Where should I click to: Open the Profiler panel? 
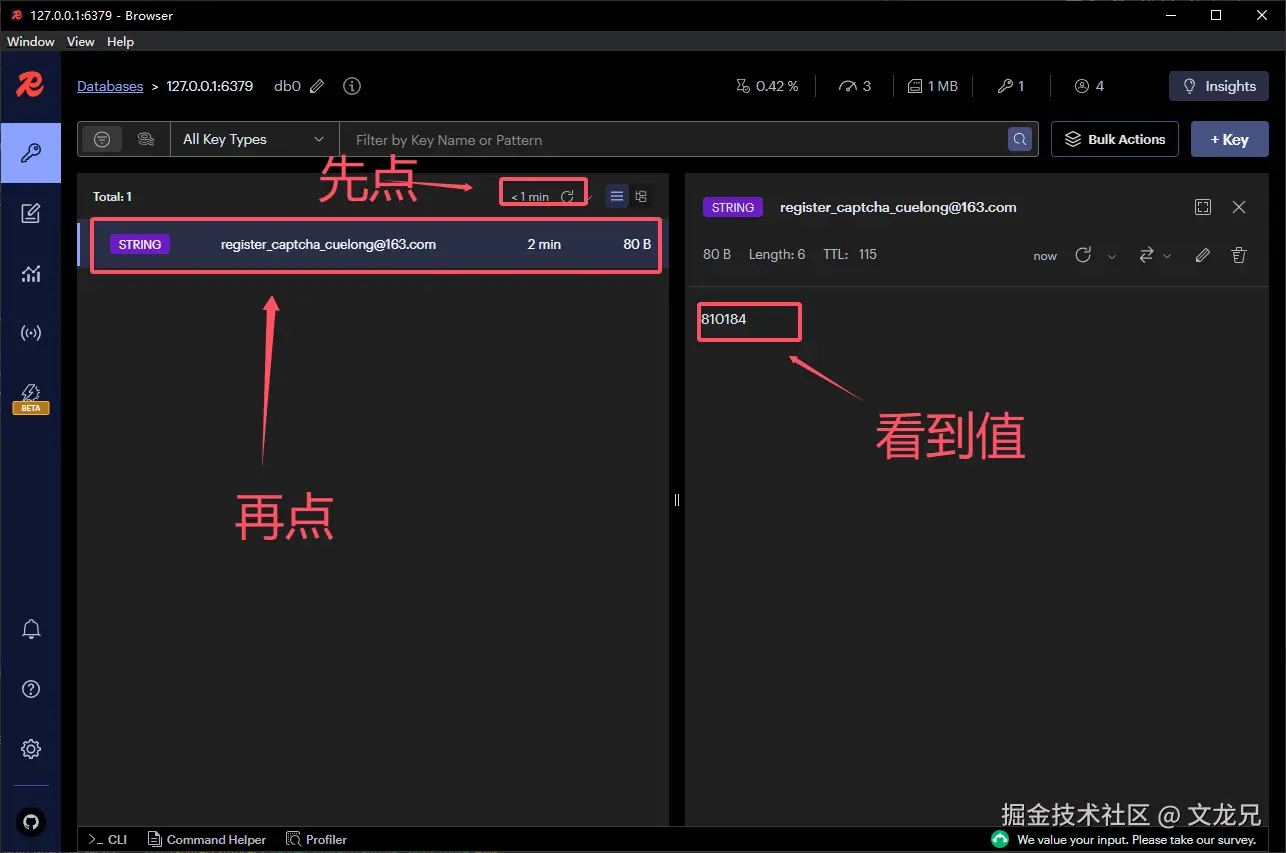pyautogui.click(x=317, y=840)
